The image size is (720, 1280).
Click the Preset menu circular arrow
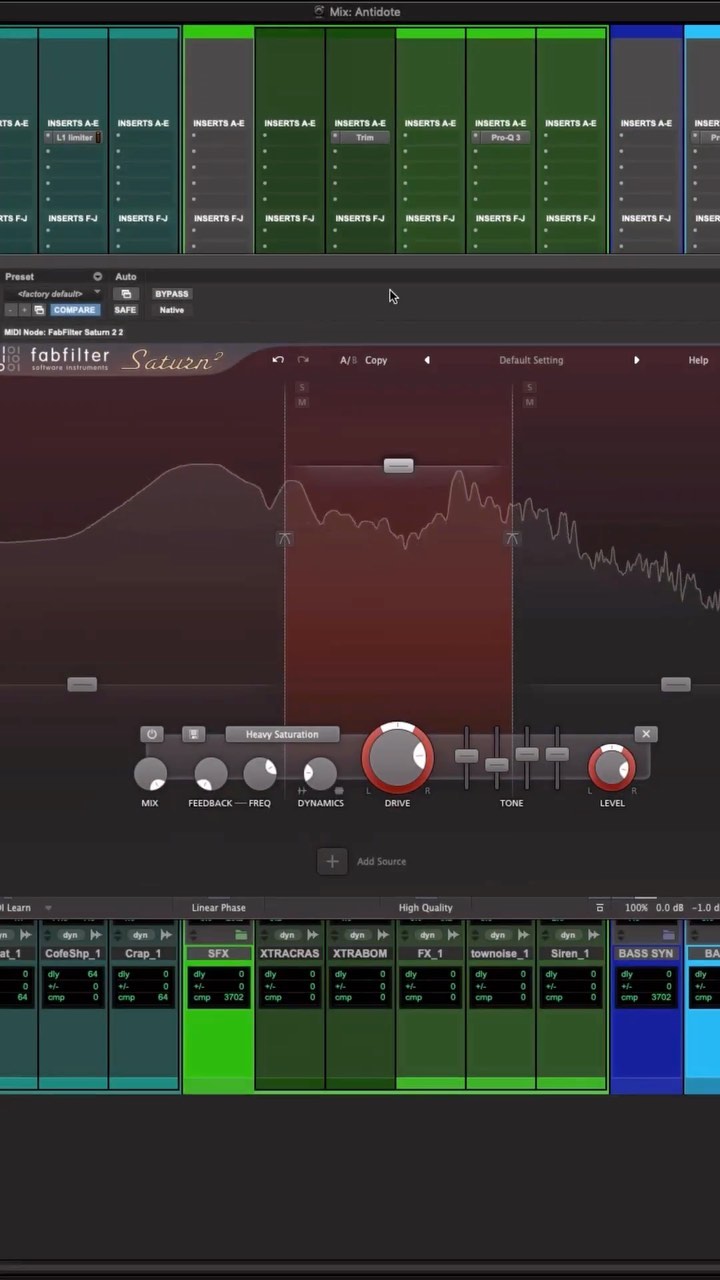point(97,277)
